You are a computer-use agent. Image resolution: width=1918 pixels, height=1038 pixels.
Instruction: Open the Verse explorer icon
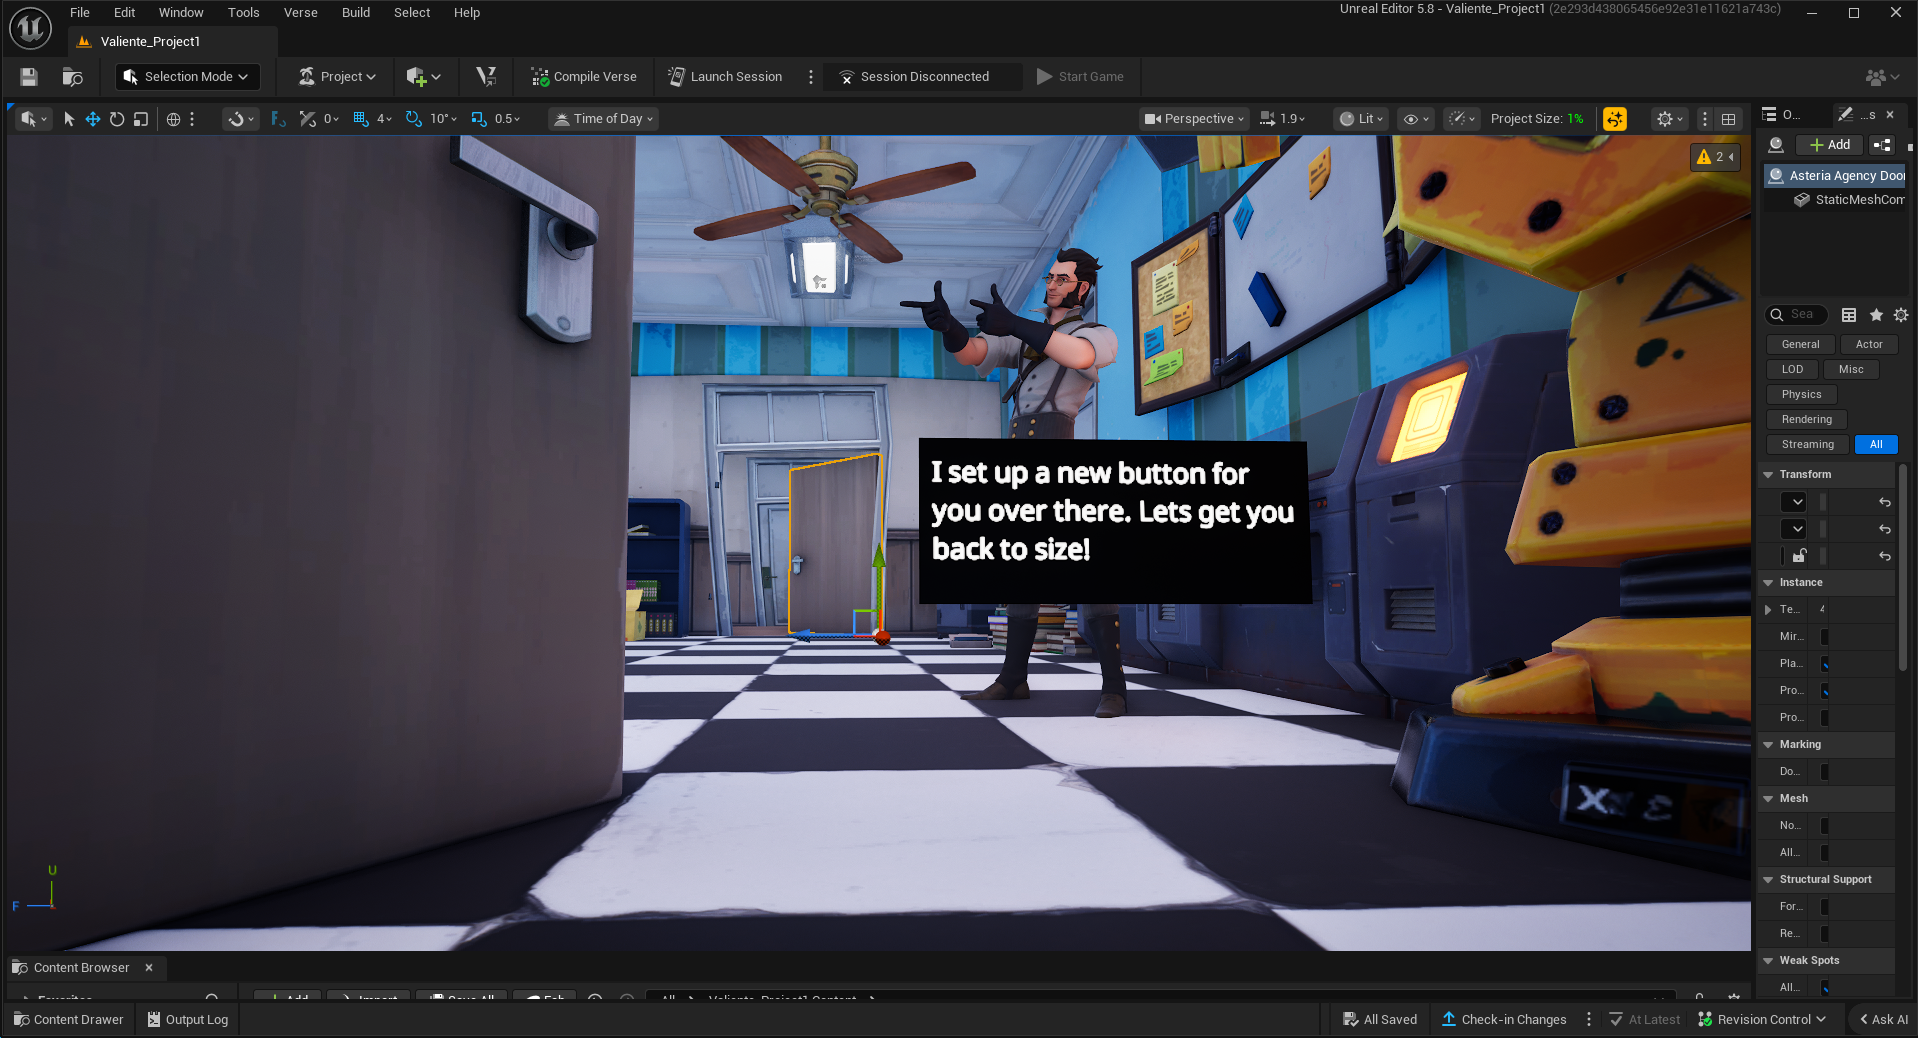click(x=486, y=77)
